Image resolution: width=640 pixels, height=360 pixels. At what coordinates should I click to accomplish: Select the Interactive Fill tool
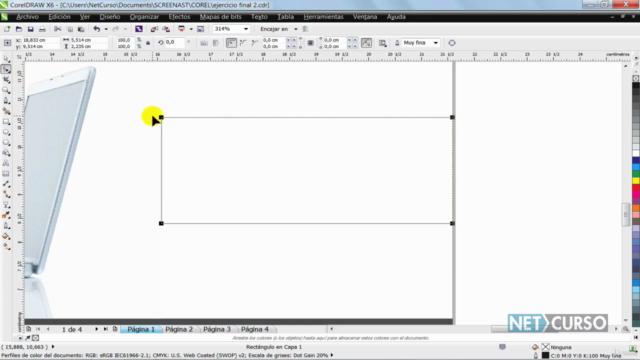[x=6, y=247]
